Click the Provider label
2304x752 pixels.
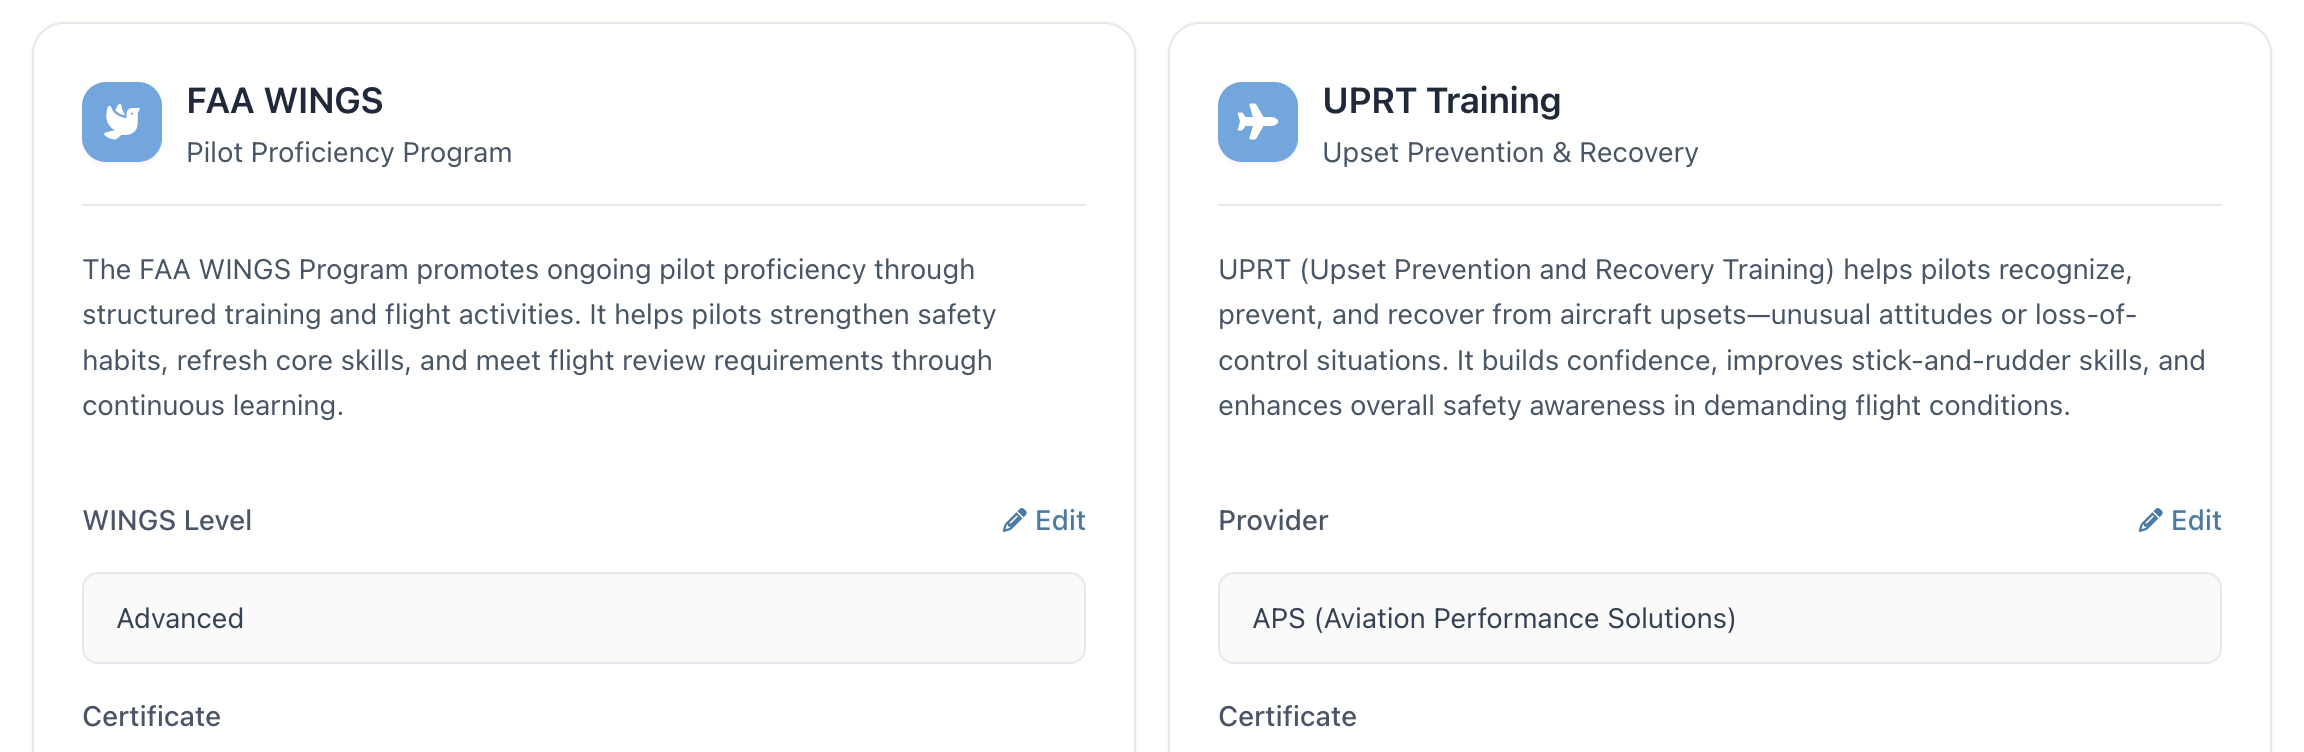[1273, 521]
